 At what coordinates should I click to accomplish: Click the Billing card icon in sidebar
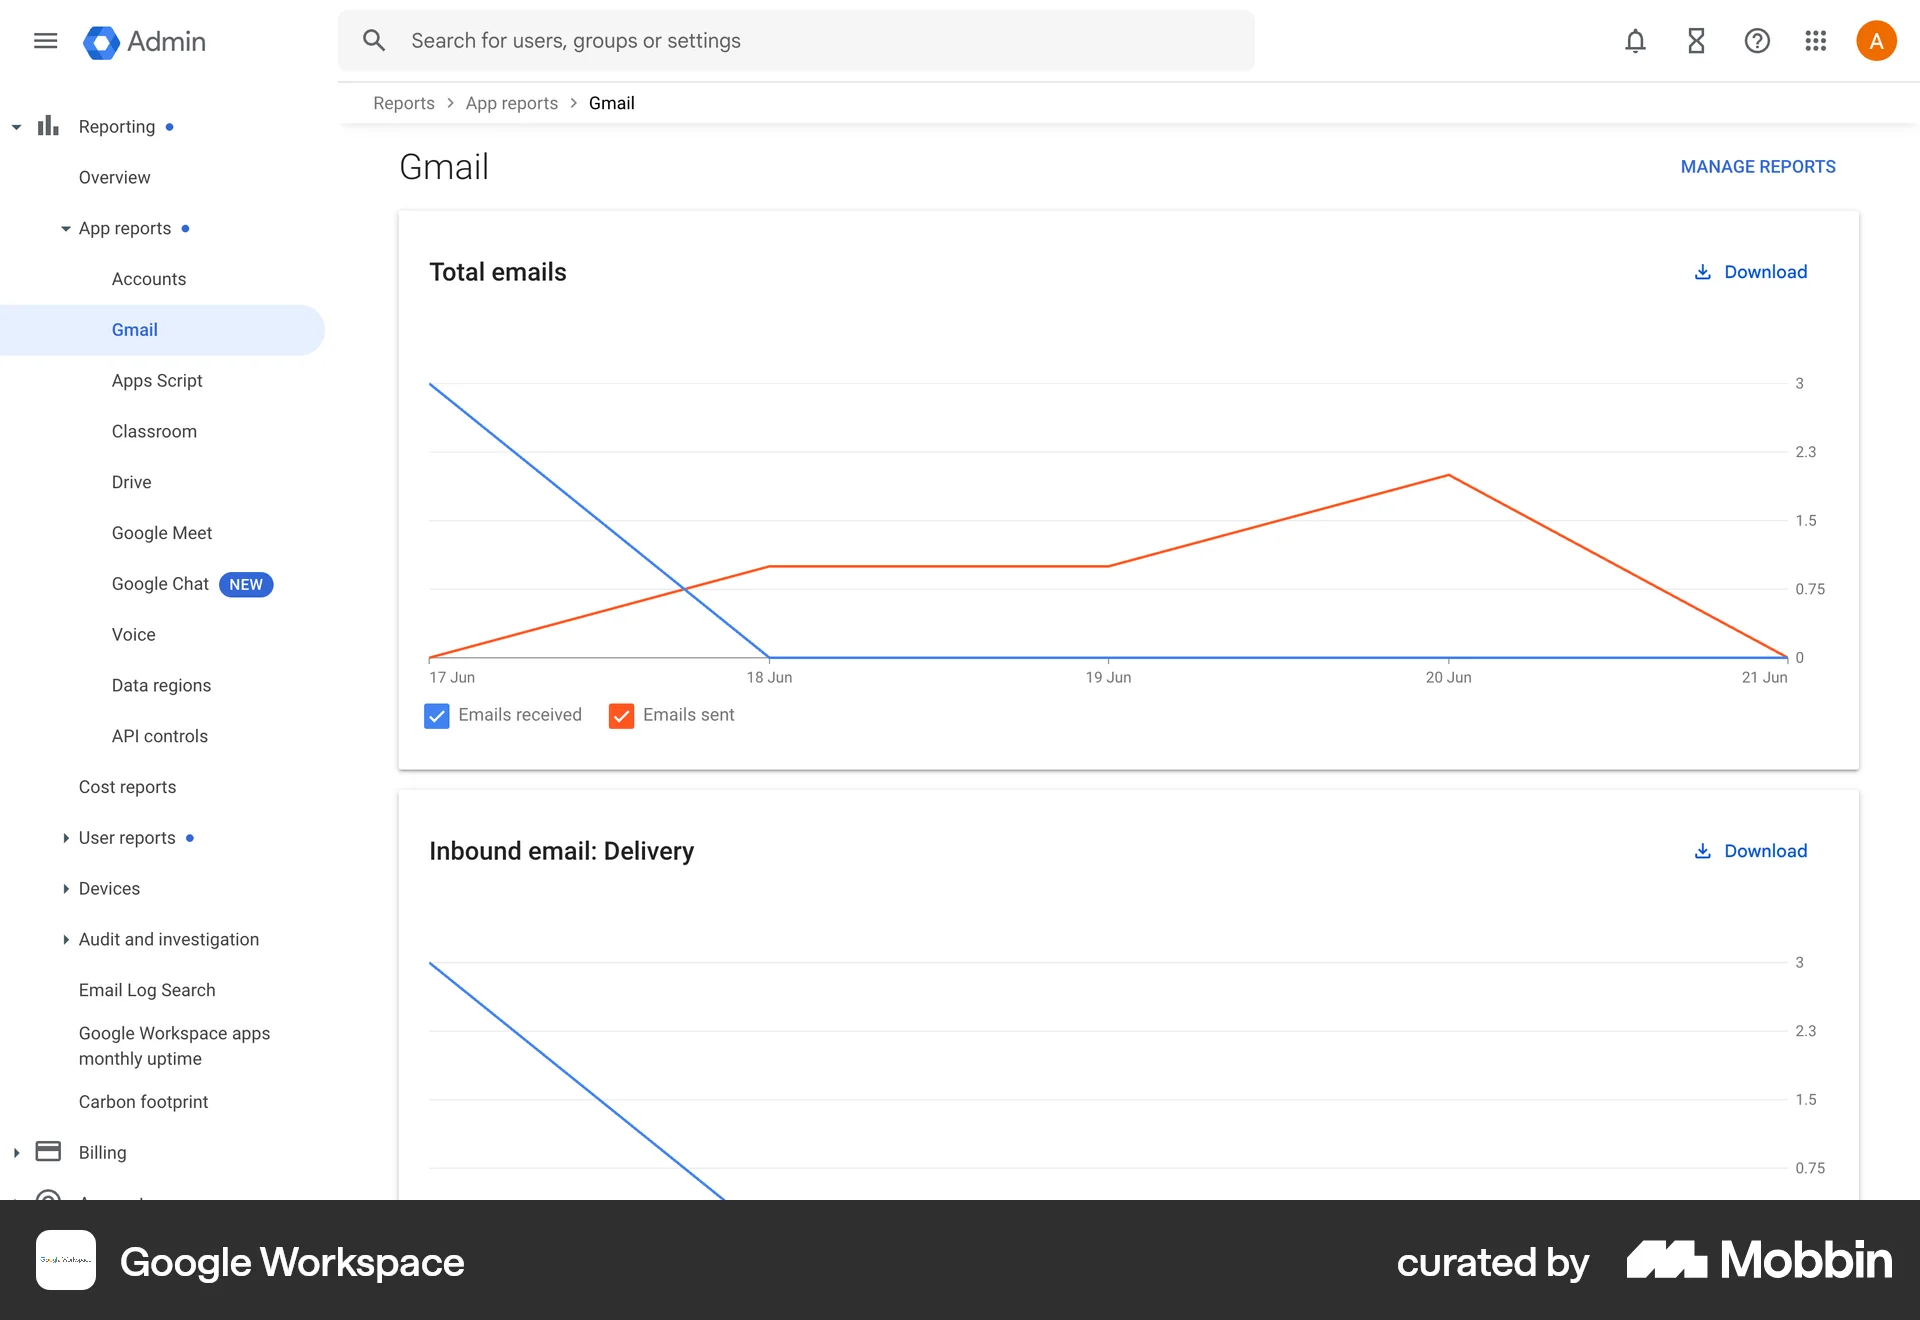[x=47, y=1151]
